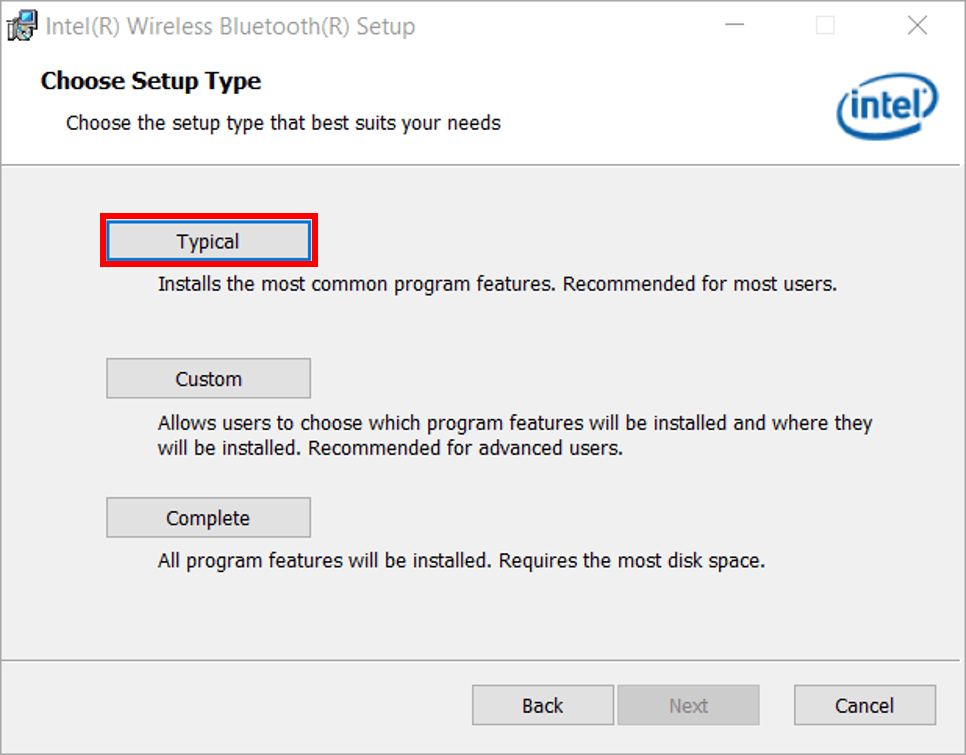966x755 pixels.
Task: Close the setup wizard window
Action: tap(917, 25)
